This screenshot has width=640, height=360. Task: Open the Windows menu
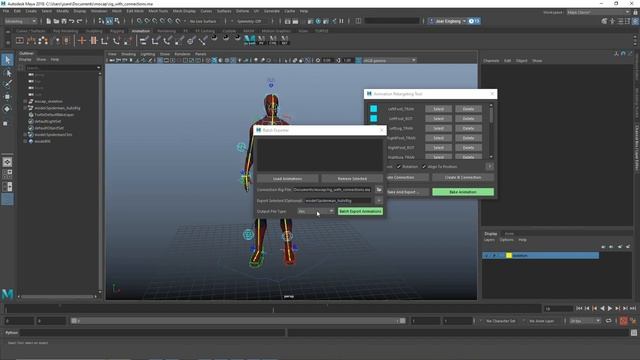[99, 11]
